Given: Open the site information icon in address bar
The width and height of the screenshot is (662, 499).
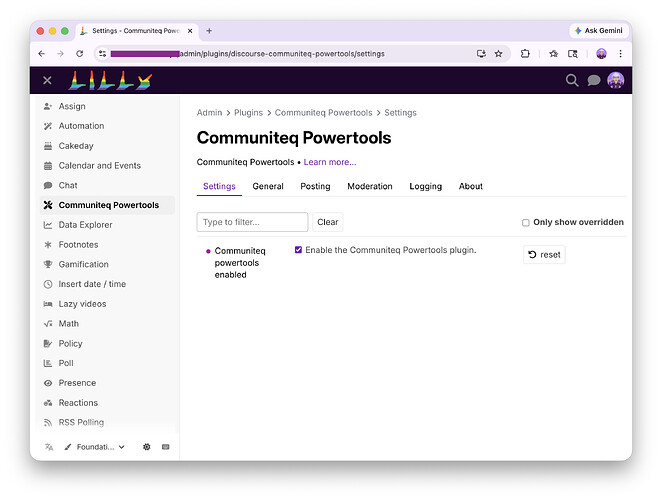Looking at the screenshot, I should click(x=102, y=54).
